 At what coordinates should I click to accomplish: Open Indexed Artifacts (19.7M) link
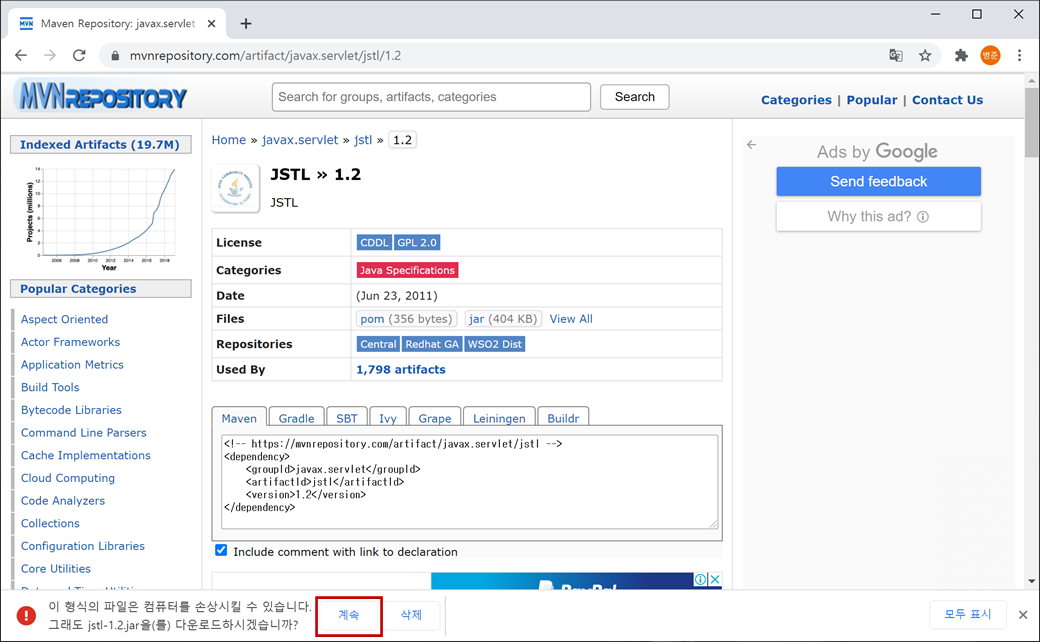coord(101,145)
